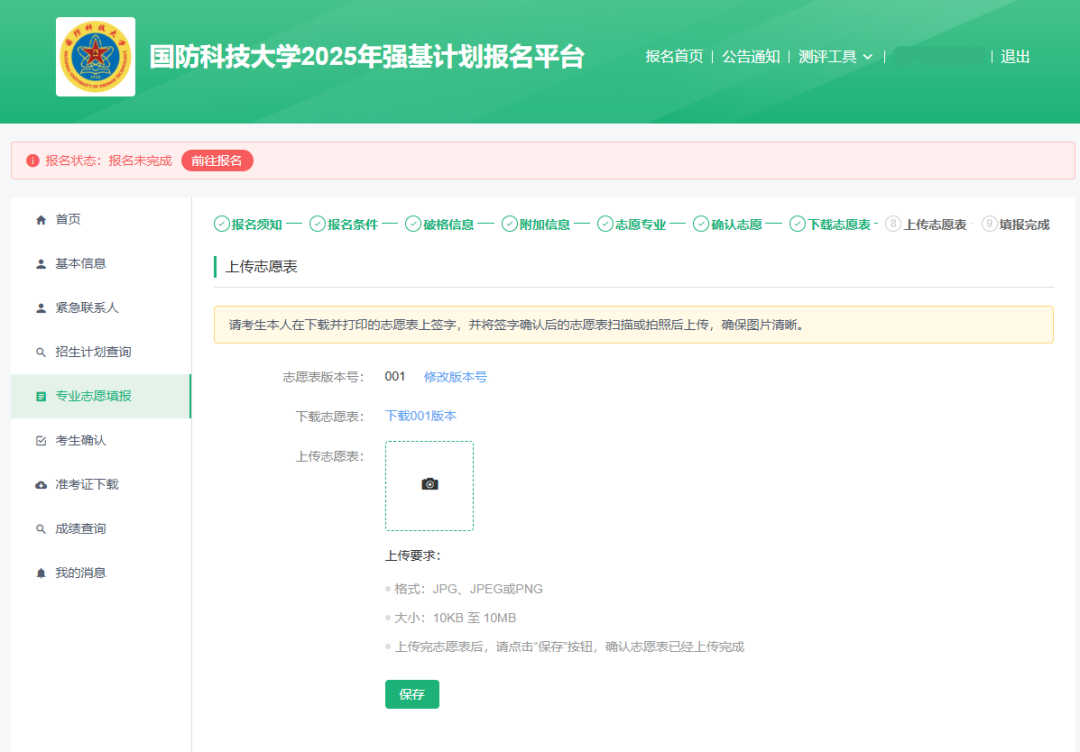Click the magnifier icon beside 招生计划查询
This screenshot has height=752, width=1080.
click(41, 352)
